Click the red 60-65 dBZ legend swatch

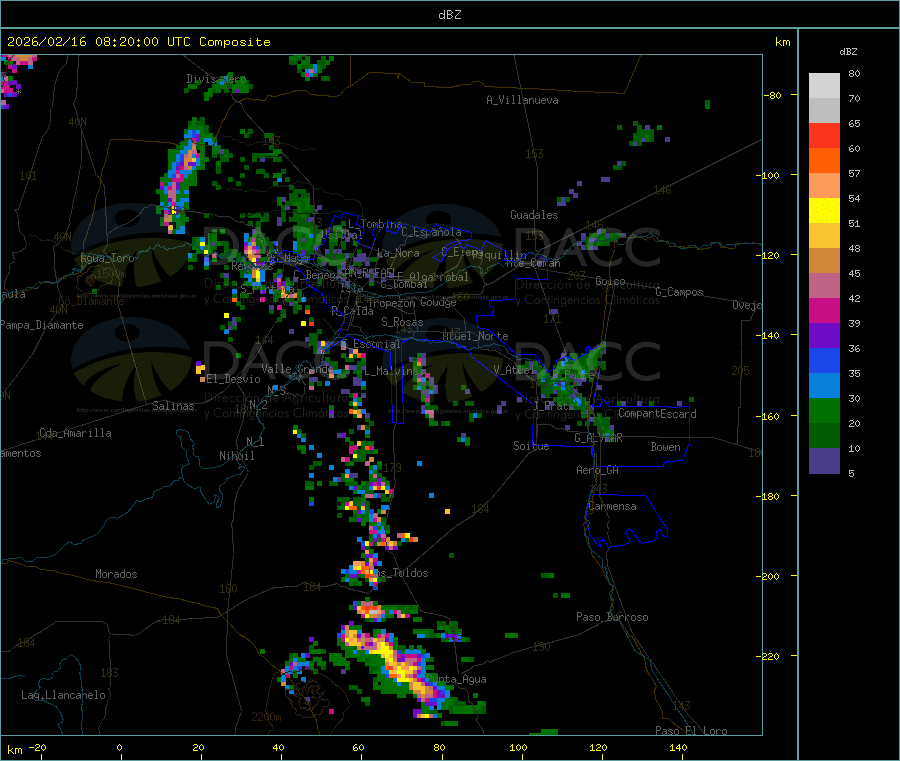(x=824, y=135)
